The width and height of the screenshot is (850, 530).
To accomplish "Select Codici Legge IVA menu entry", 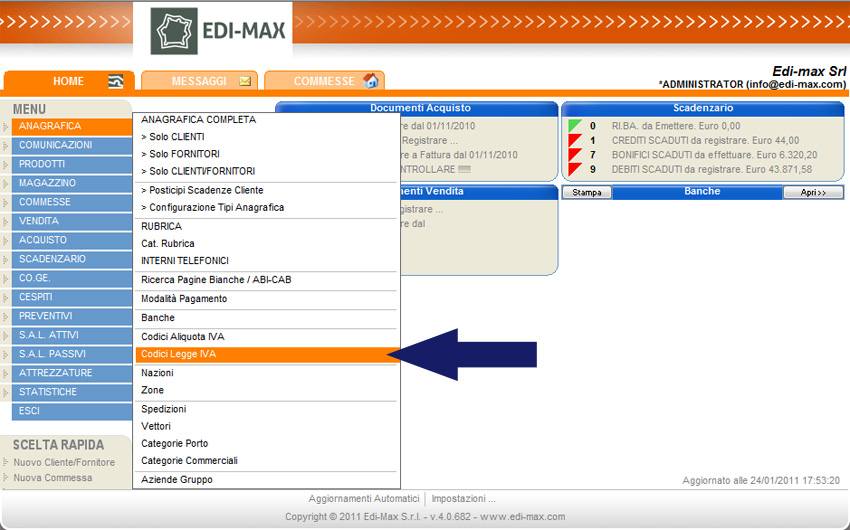I will click(x=178, y=354).
